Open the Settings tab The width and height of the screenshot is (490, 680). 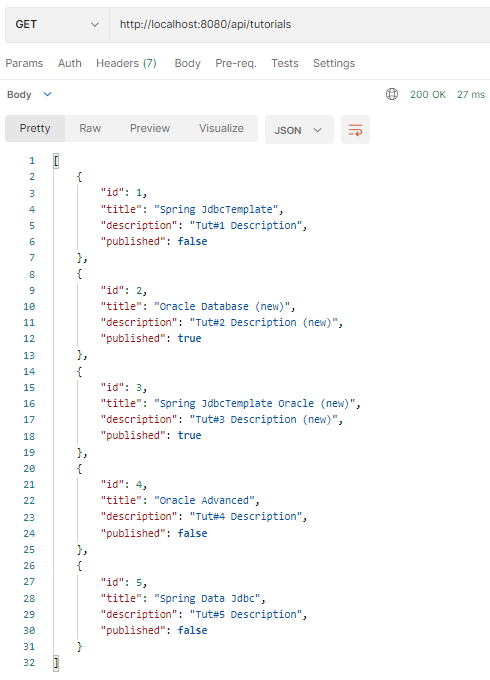point(334,63)
